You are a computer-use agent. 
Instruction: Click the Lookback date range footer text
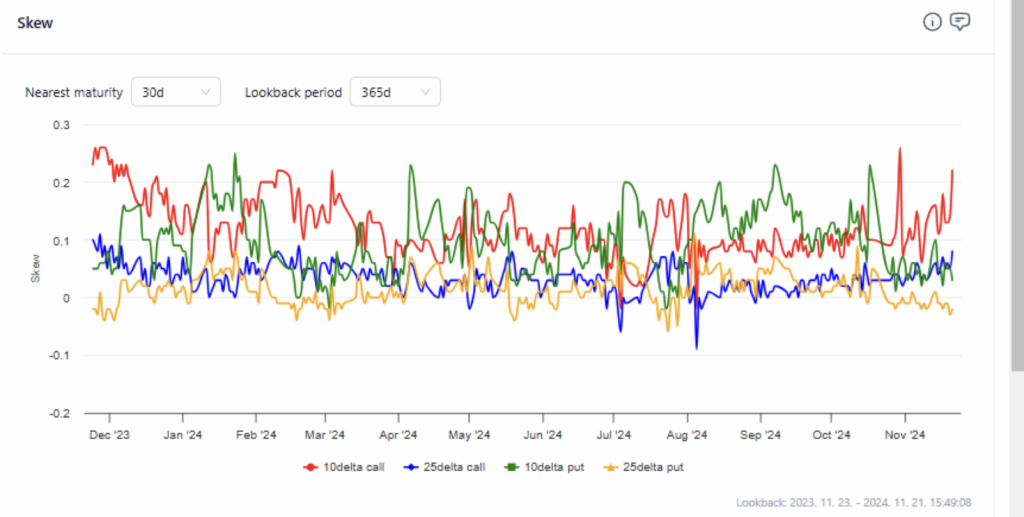pyautogui.click(x=853, y=503)
